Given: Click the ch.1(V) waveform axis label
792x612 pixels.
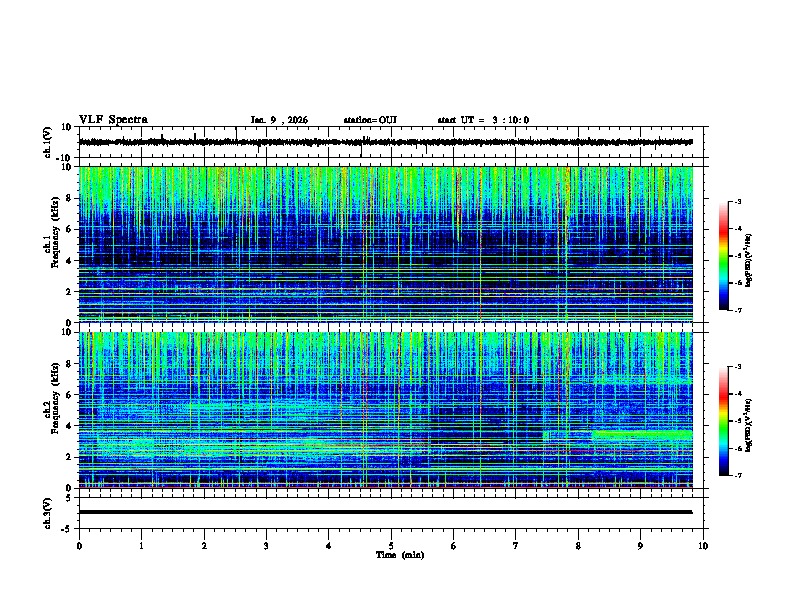Looking at the screenshot, I should point(47,142).
